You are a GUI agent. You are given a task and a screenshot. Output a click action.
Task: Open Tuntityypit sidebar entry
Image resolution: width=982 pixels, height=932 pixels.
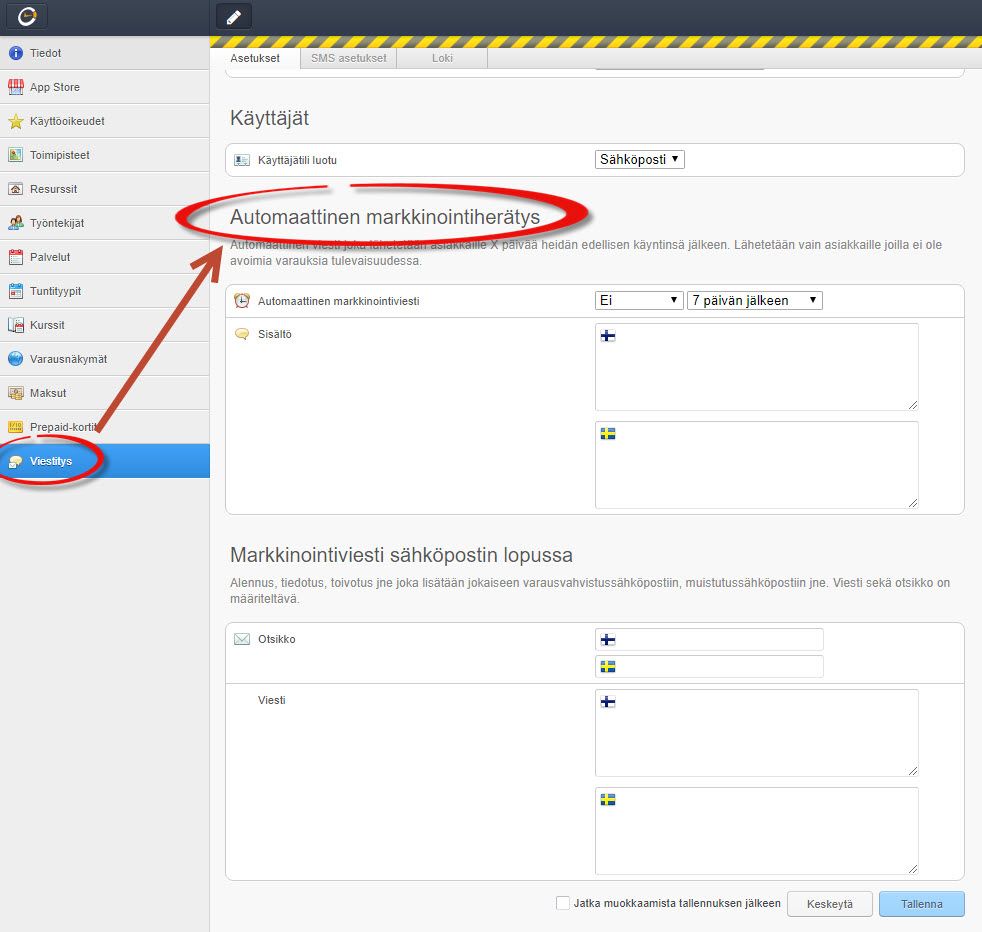tap(105, 291)
